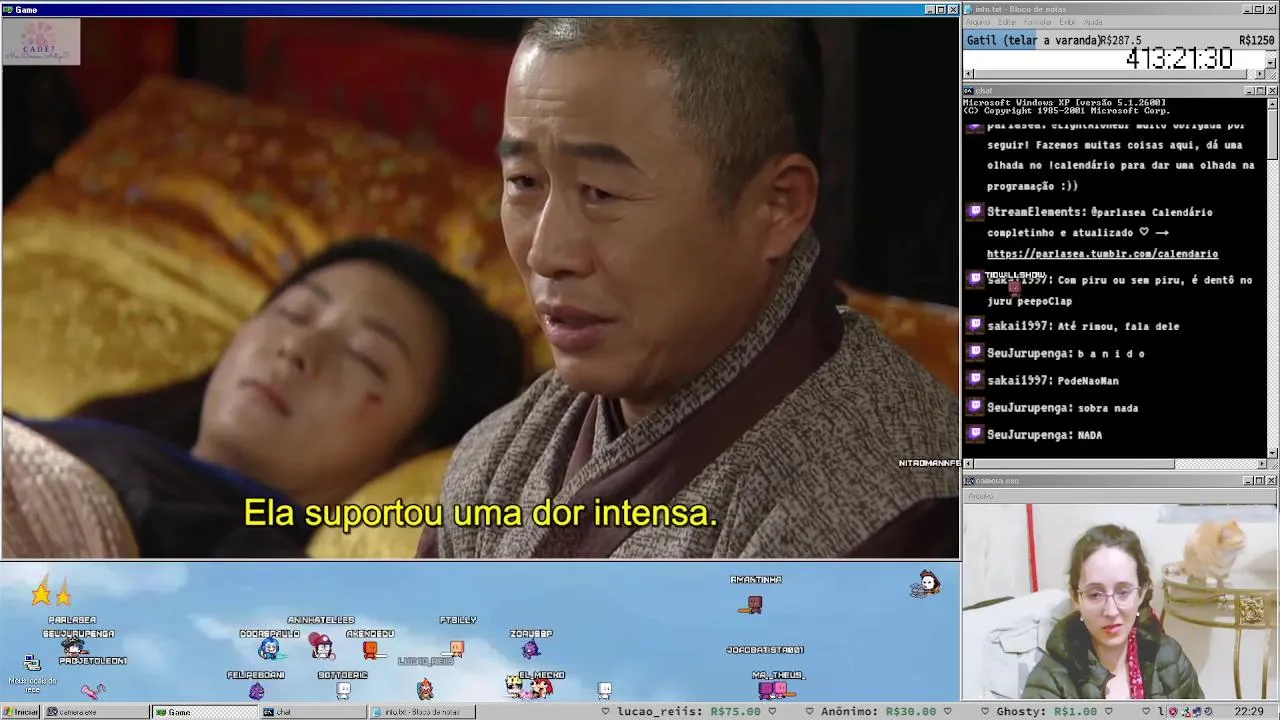1280x720 pixels.
Task: Click the Anônimo R$30.00 donation text
Action: pyautogui.click(x=878, y=712)
